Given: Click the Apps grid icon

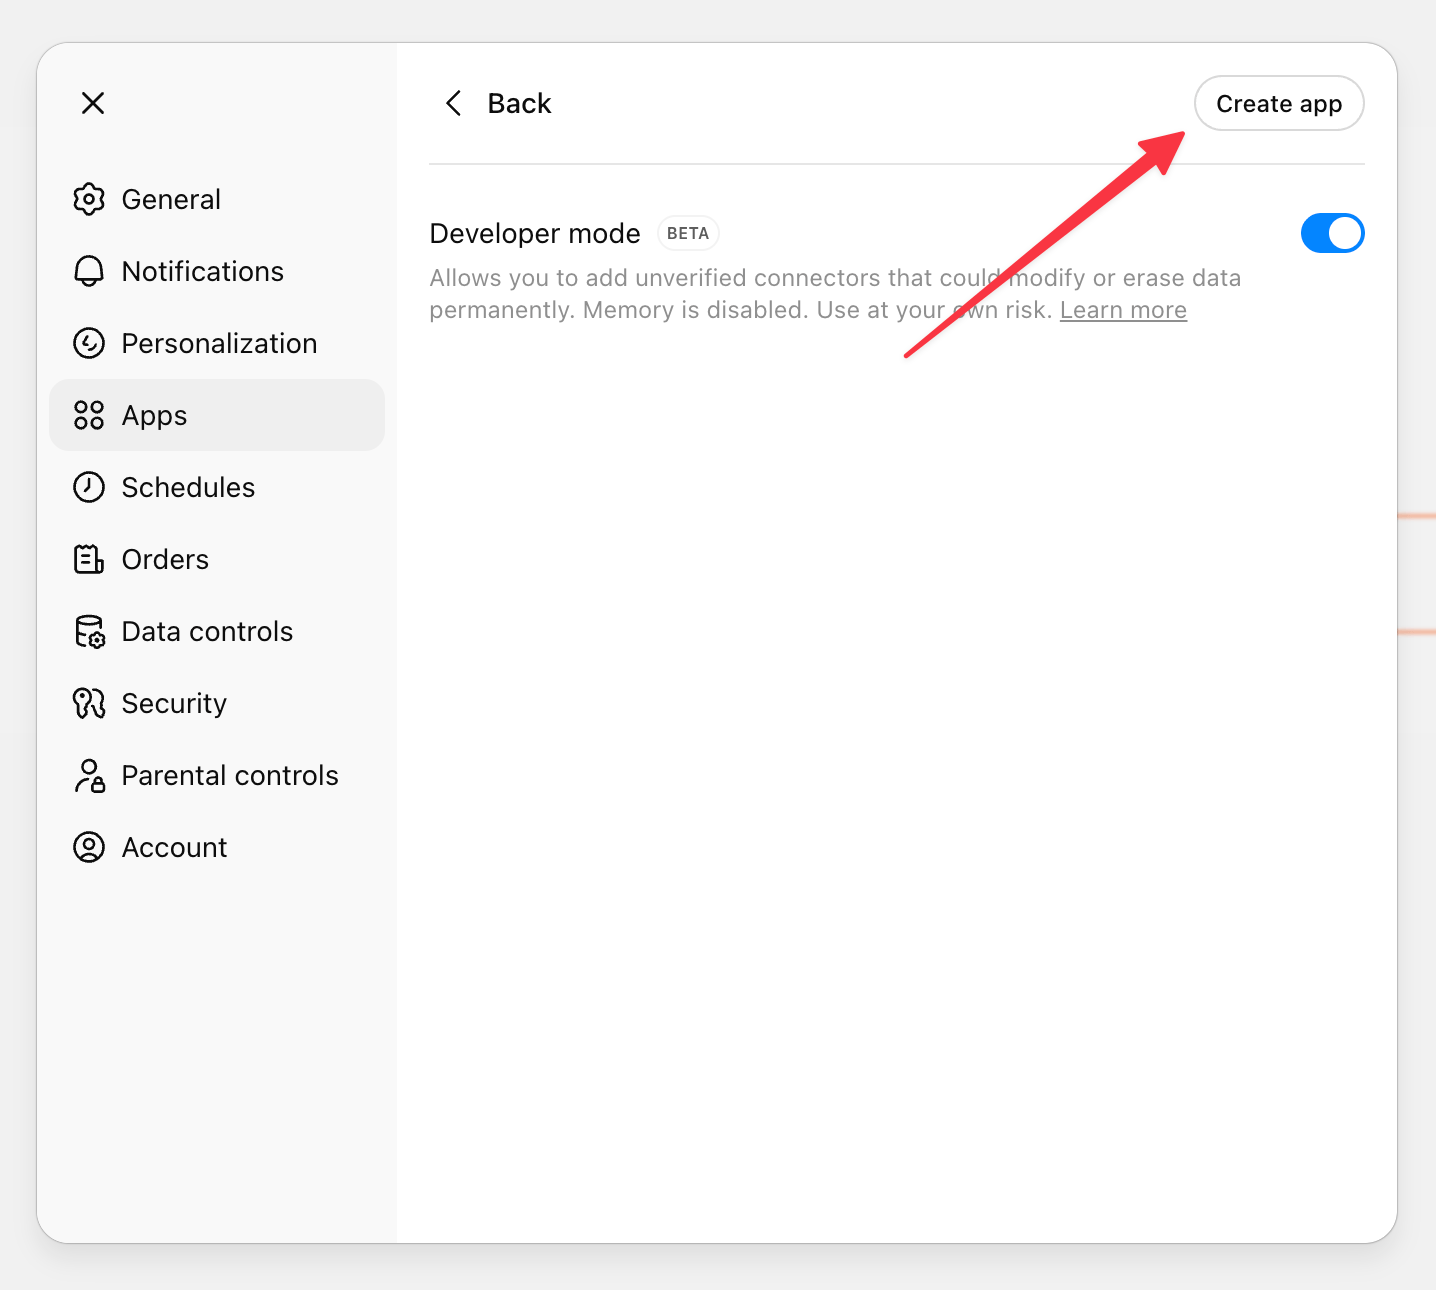Looking at the screenshot, I should 89,415.
